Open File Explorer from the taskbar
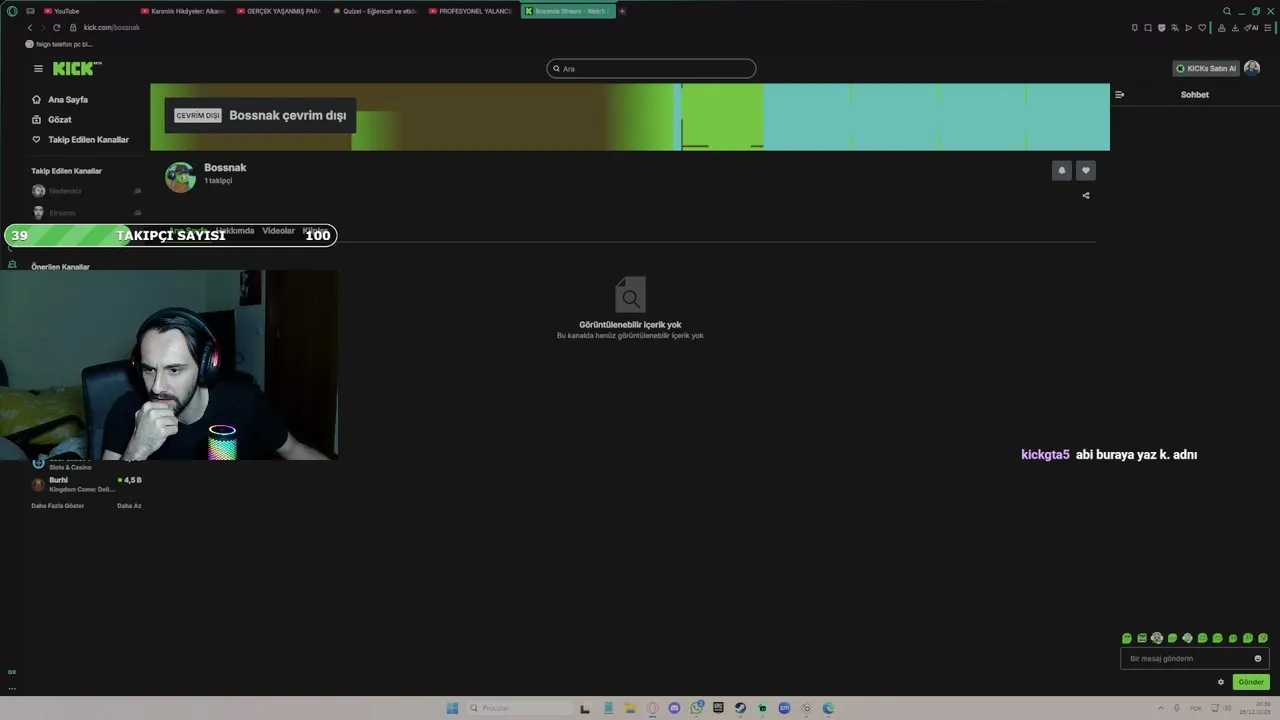This screenshot has height=720, width=1280. click(x=630, y=708)
